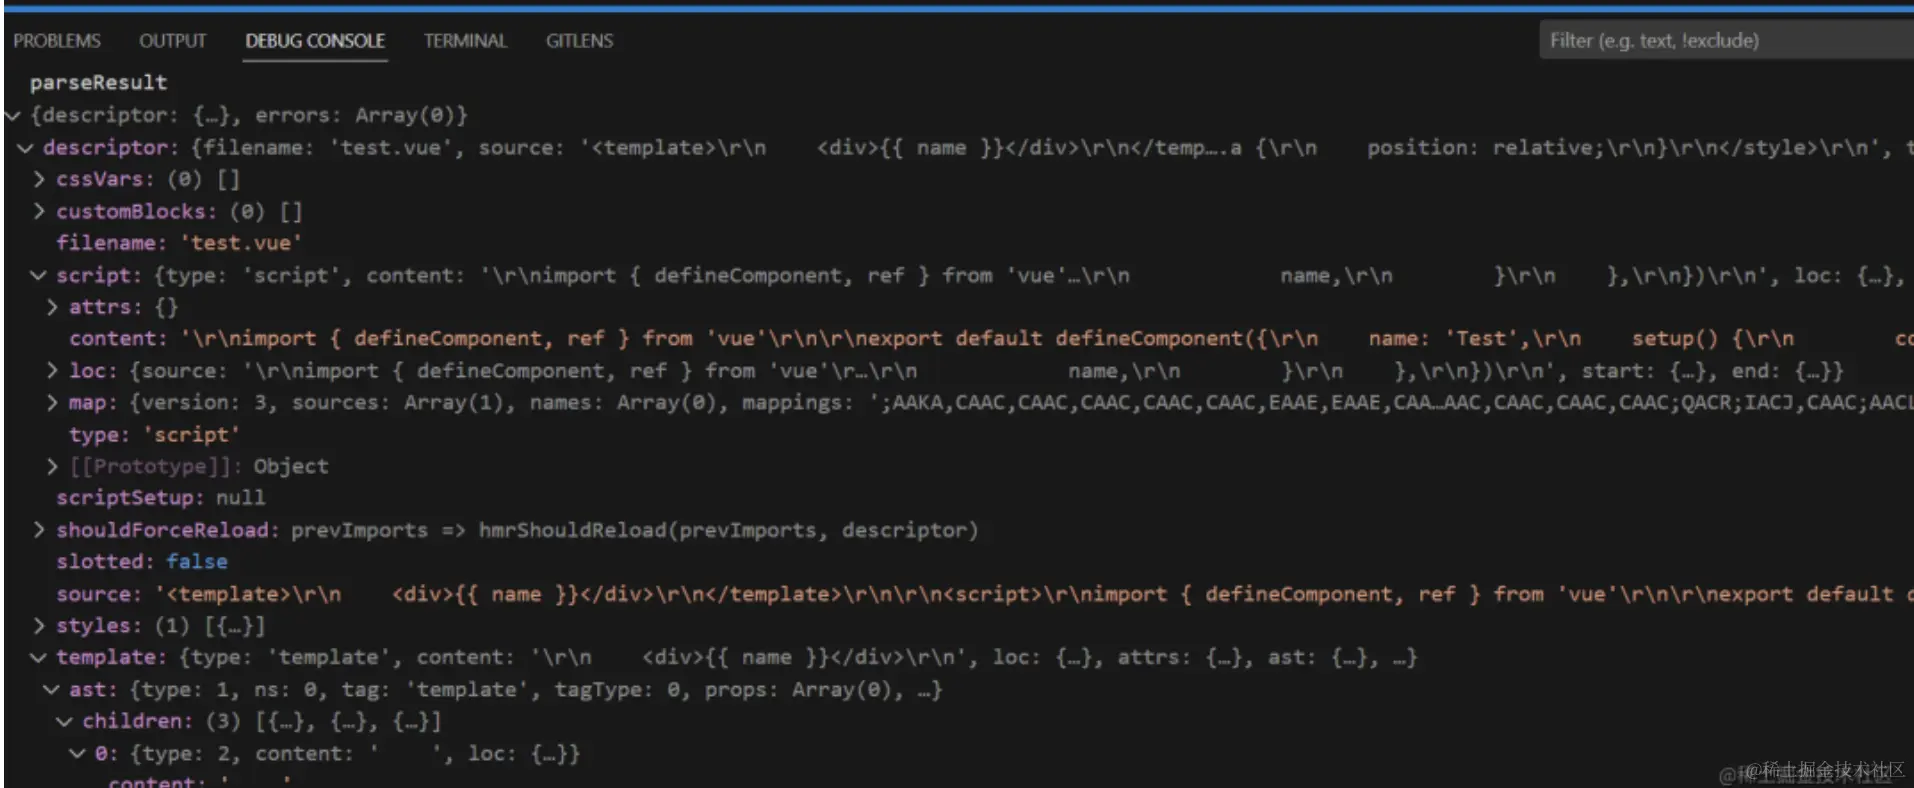Focus the debug console Filter field

[x=1726, y=41]
